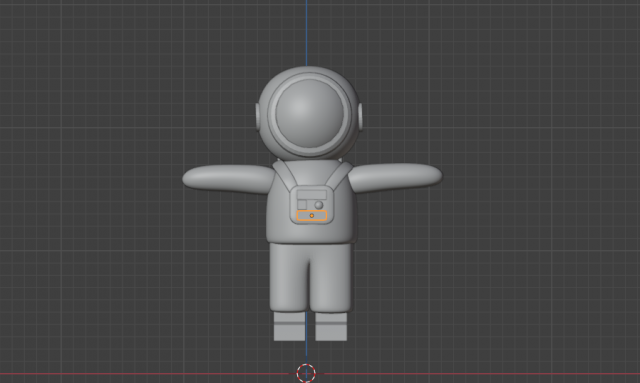Select the wide top rectangle on chest panel
The height and width of the screenshot is (383, 640).
(x=312, y=194)
